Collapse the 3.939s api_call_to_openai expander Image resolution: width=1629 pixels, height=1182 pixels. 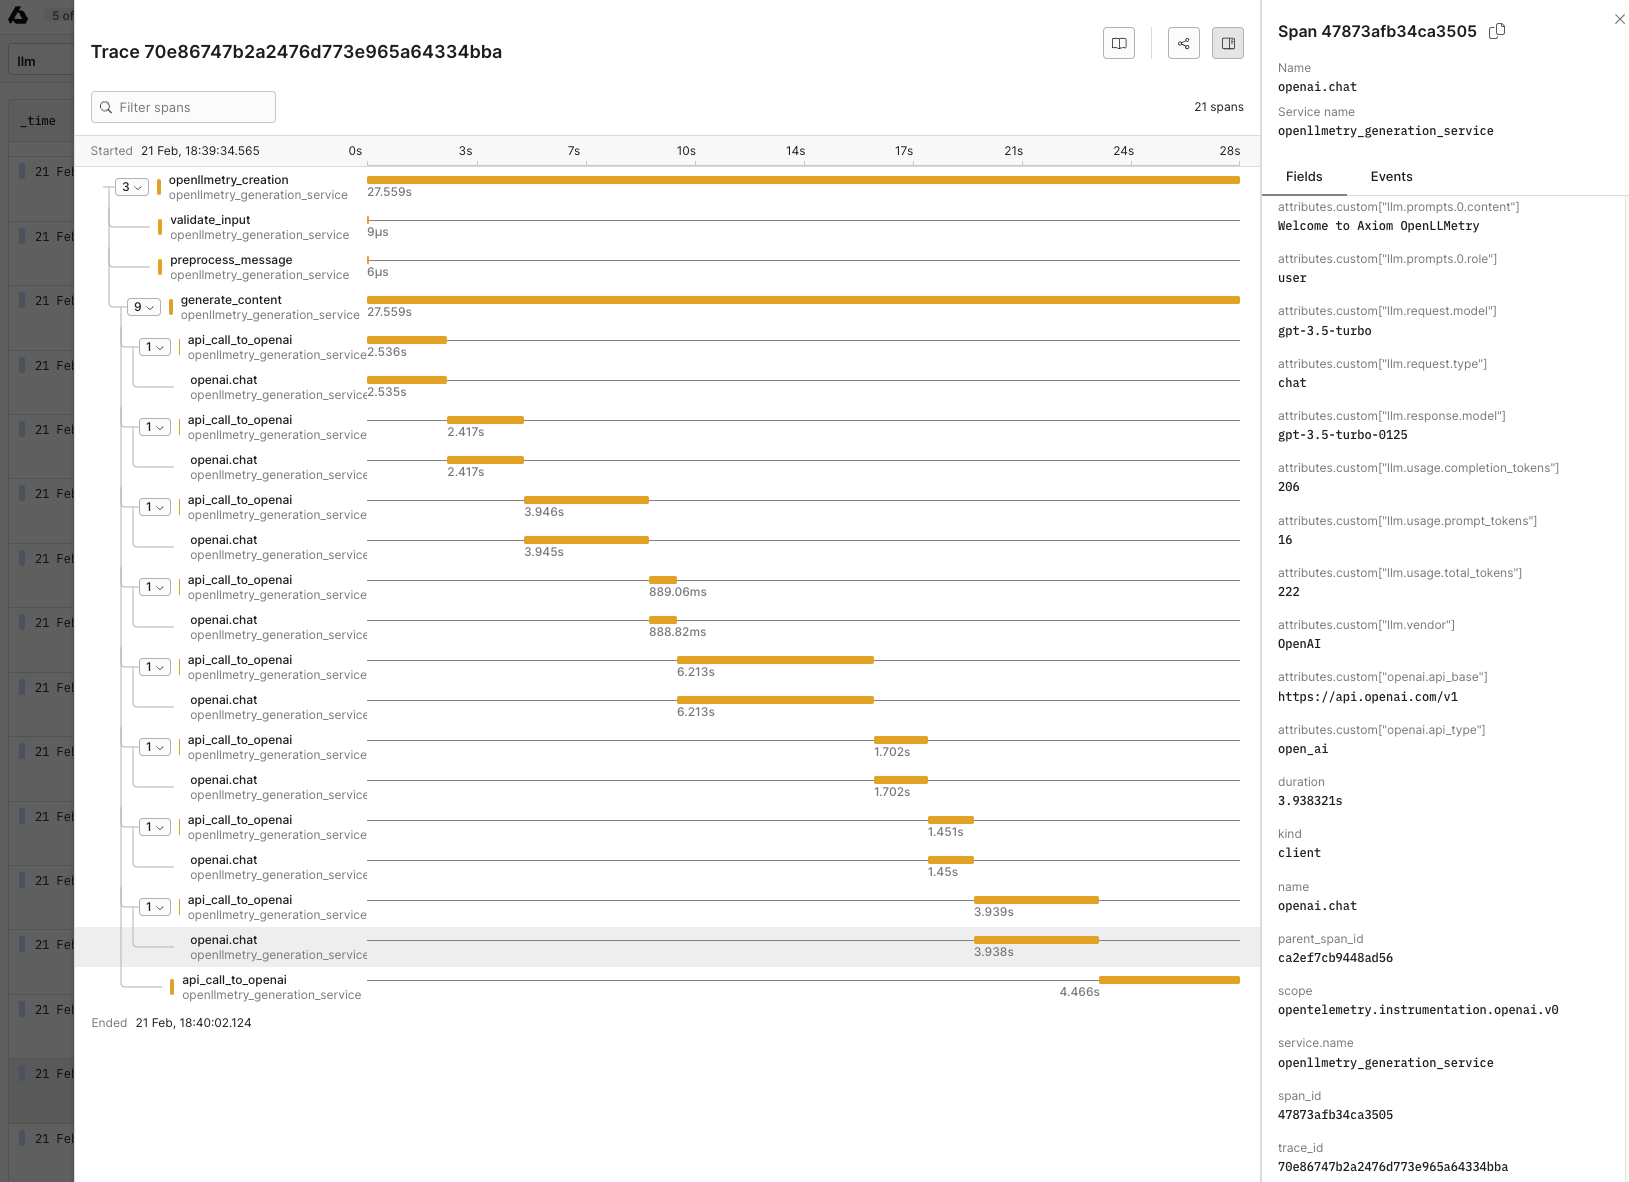[155, 907]
